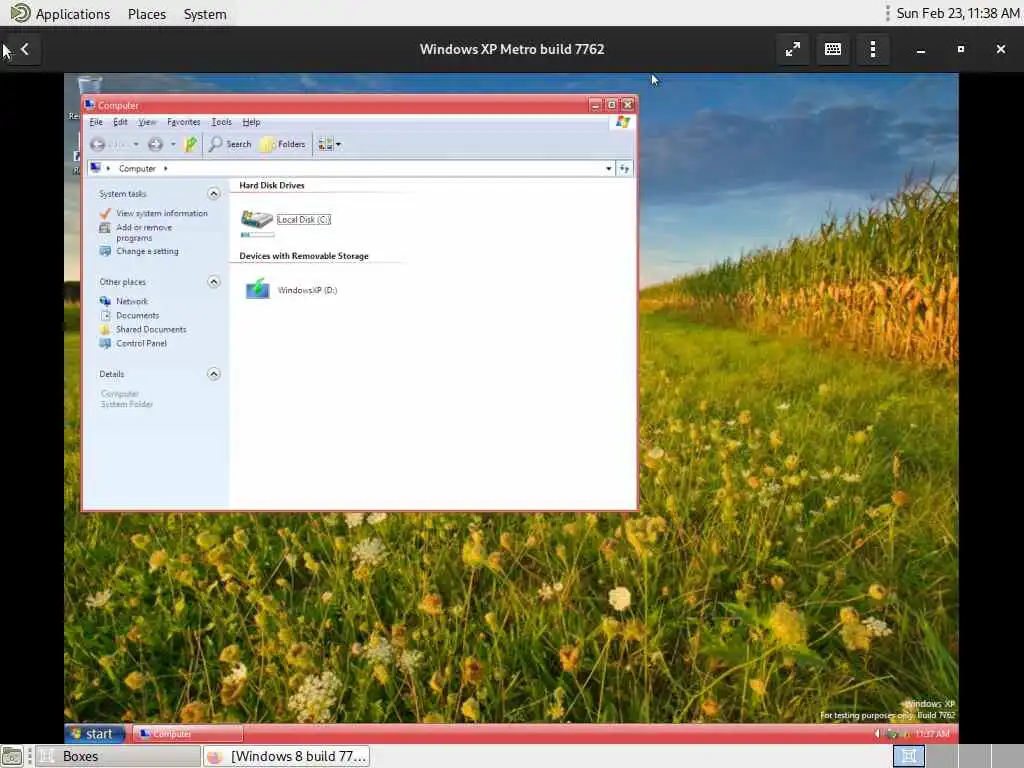Open the Views dropdown in toolbar

(330, 144)
